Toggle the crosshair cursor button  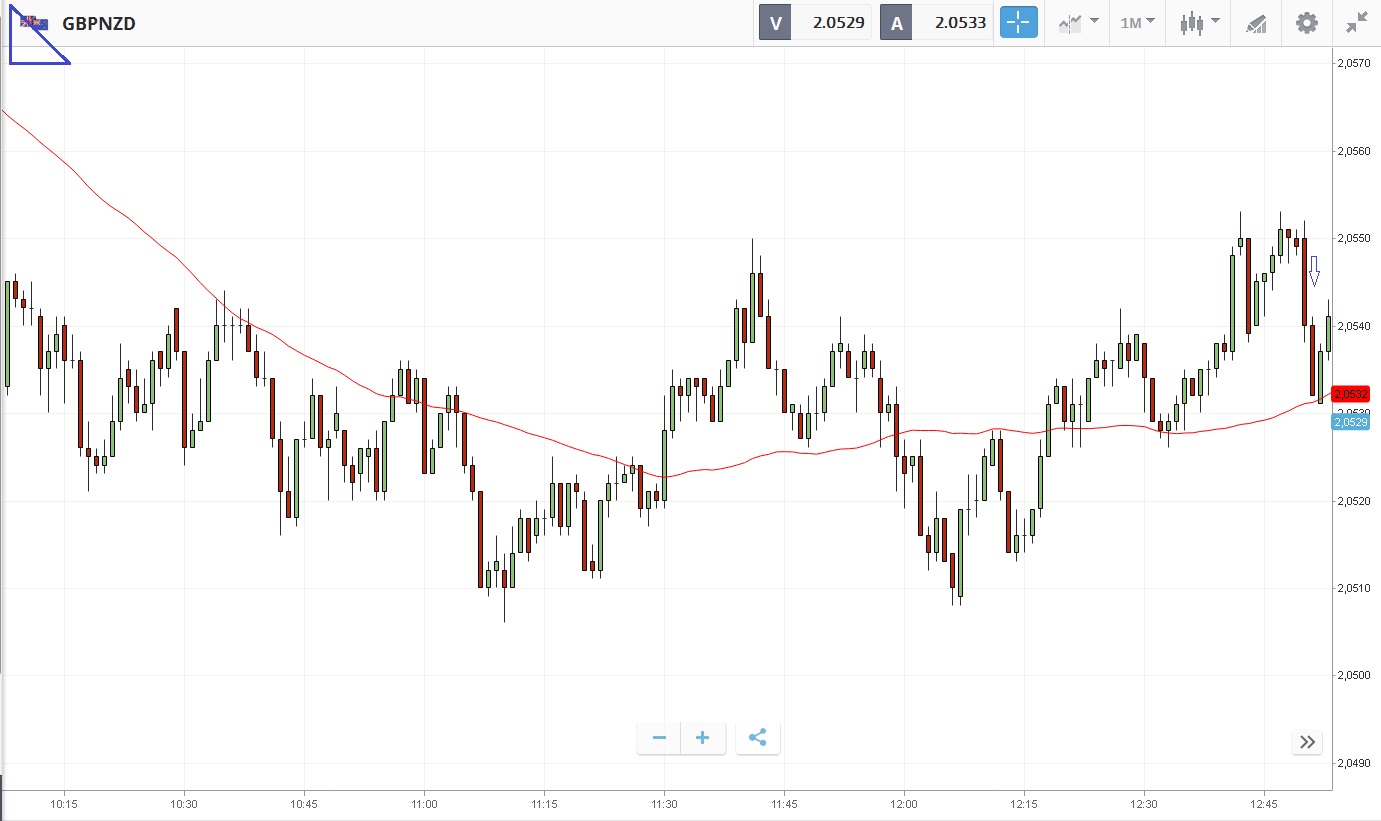pyautogui.click(x=1020, y=23)
